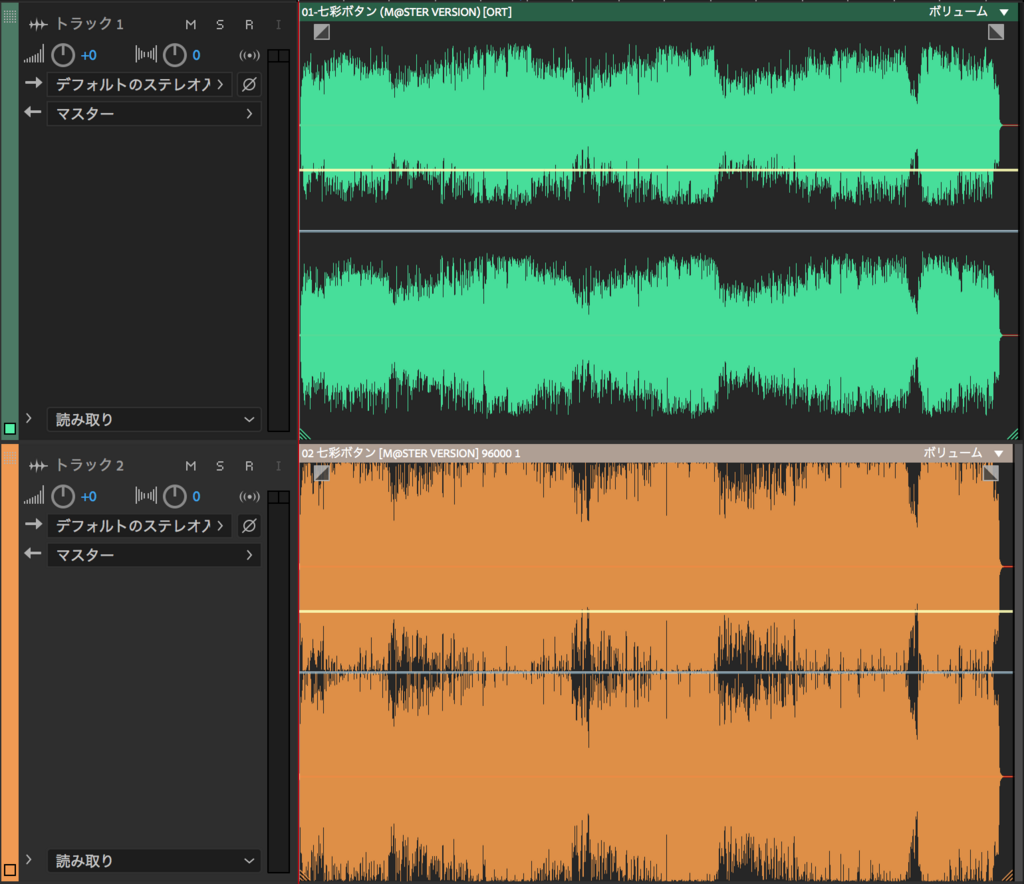Click the orange Track 2 color square
1024x884 pixels.
[10, 870]
